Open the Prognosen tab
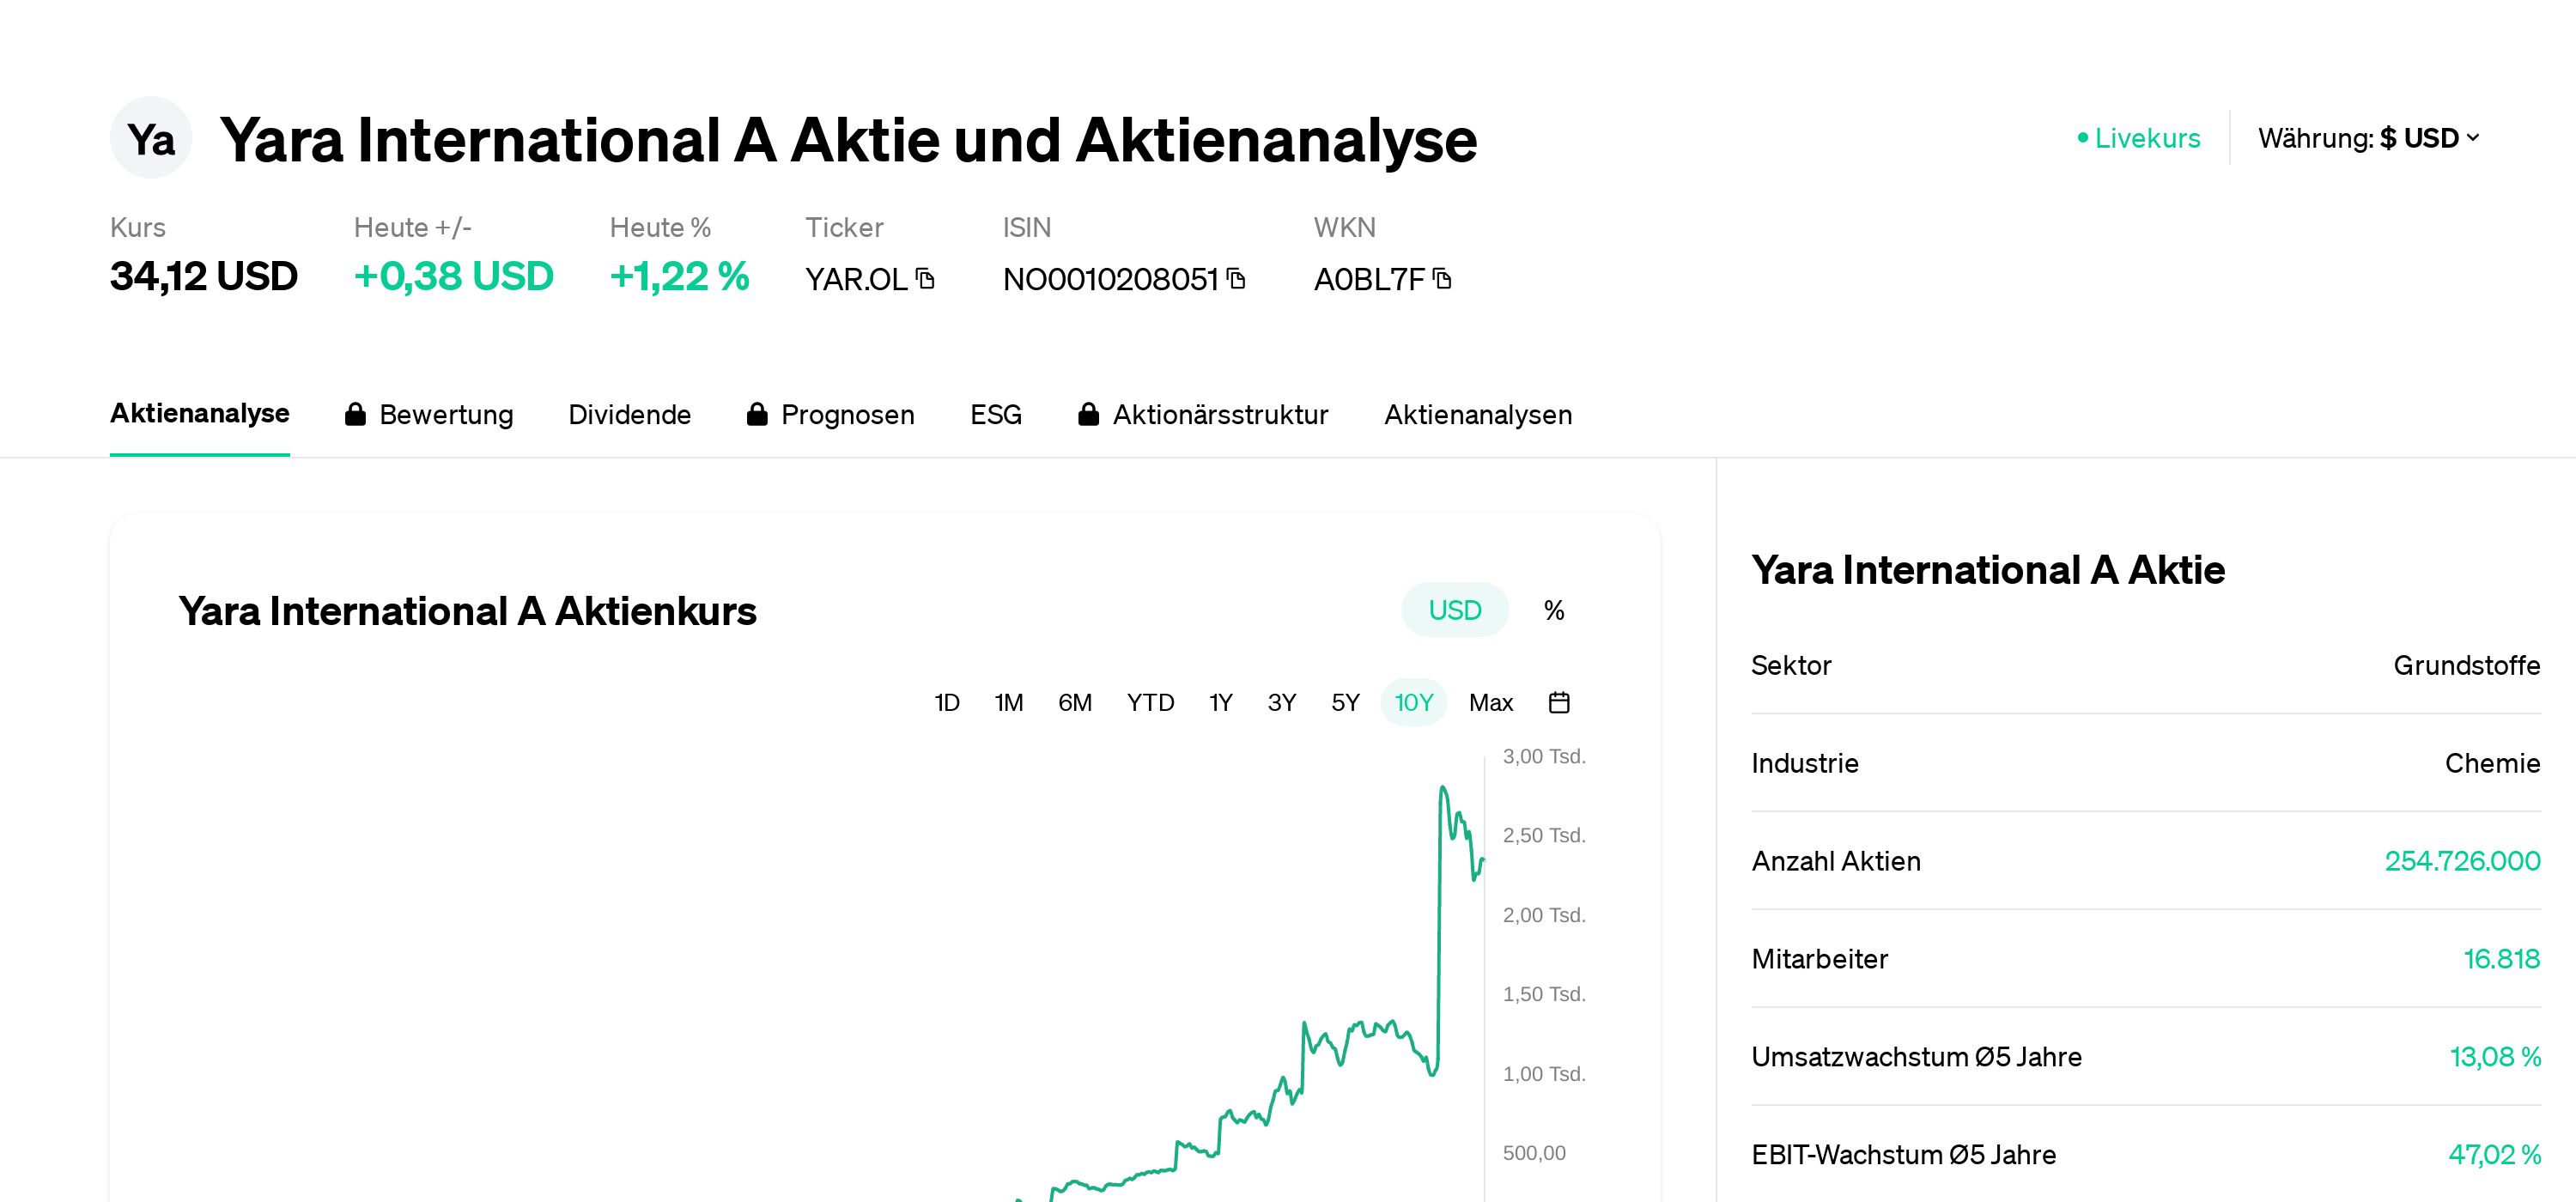This screenshot has width=2576, height=1202. (830, 414)
